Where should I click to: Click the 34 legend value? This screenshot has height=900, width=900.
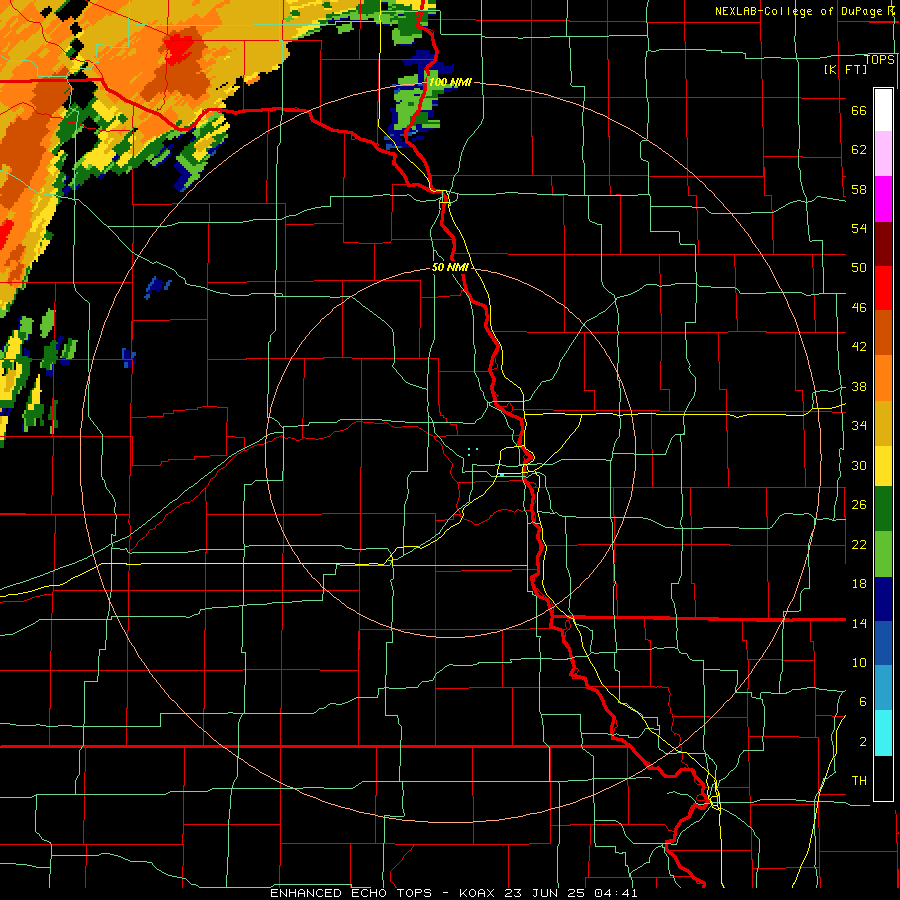(x=859, y=426)
